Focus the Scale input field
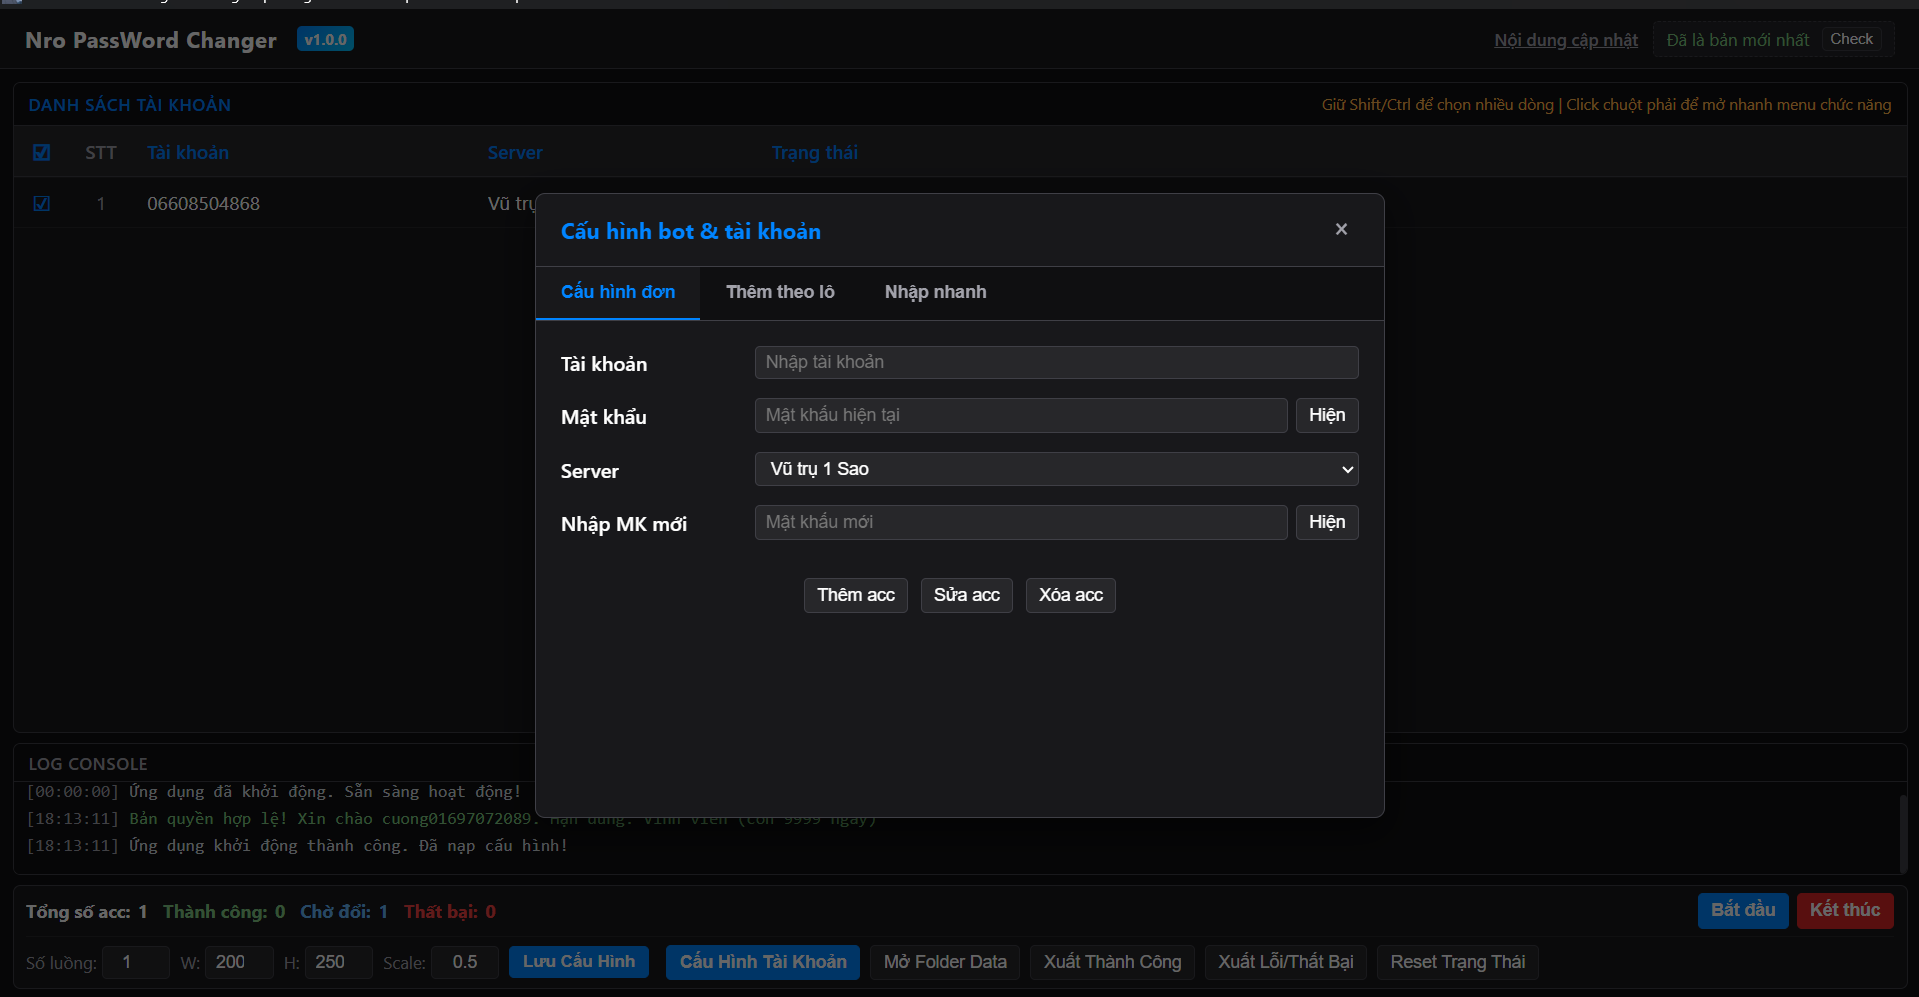Viewport: 1919px width, 997px height. (465, 962)
